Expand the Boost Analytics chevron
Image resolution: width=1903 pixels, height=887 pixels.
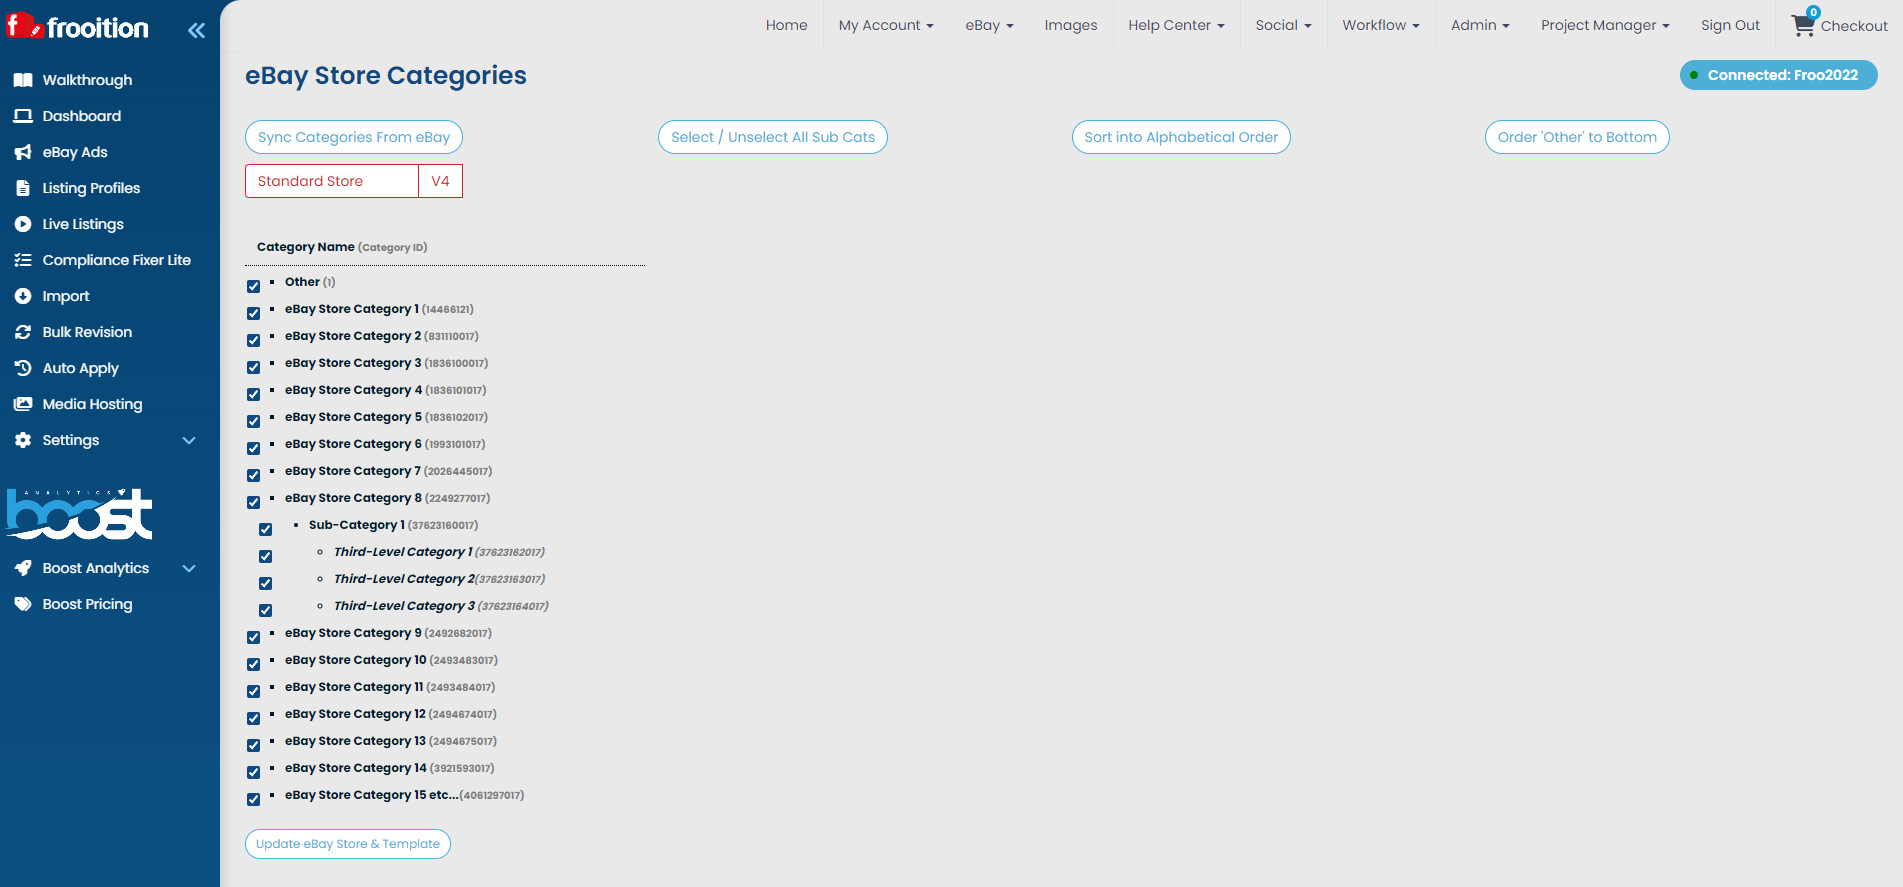pos(189,568)
